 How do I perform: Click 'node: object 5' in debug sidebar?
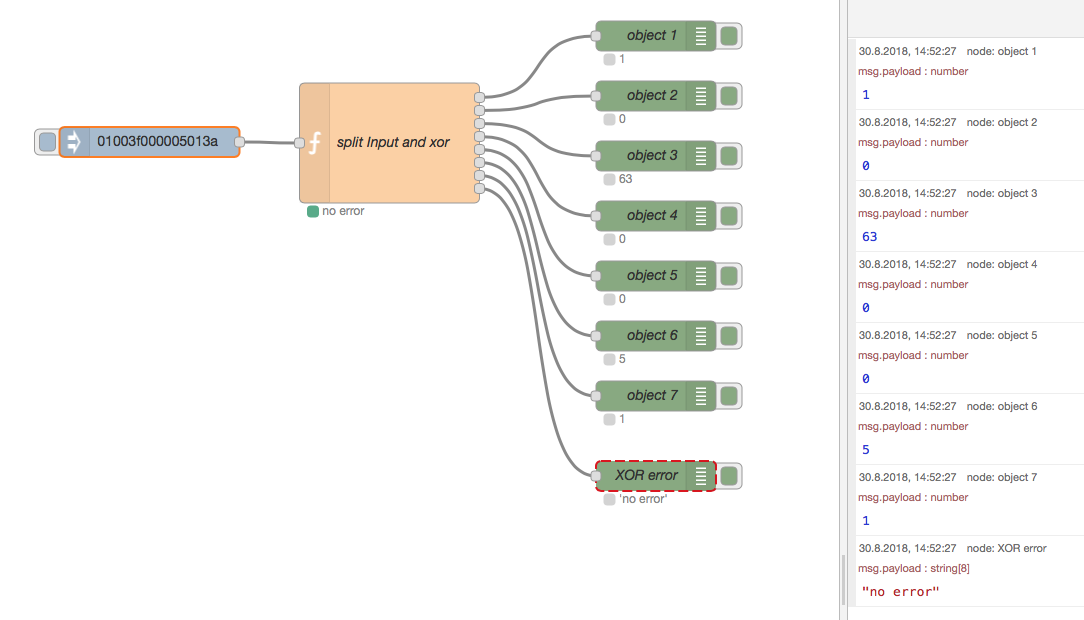pos(1002,335)
